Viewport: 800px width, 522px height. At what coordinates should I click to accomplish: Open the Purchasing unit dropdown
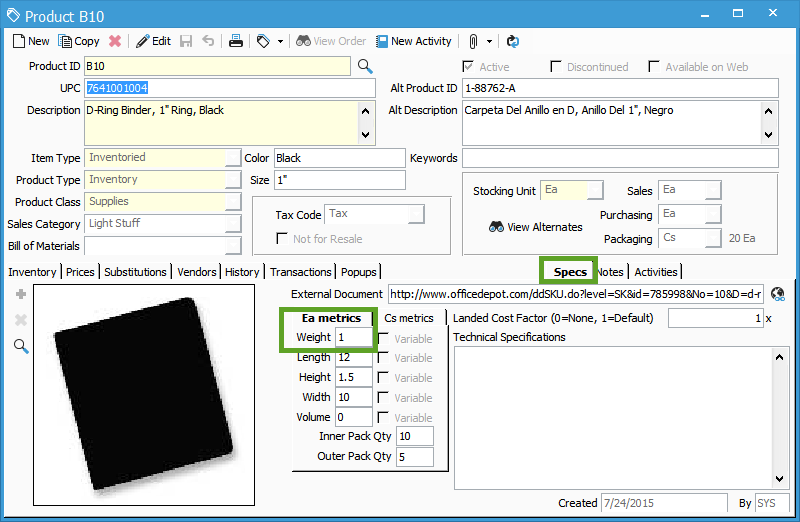(713, 214)
